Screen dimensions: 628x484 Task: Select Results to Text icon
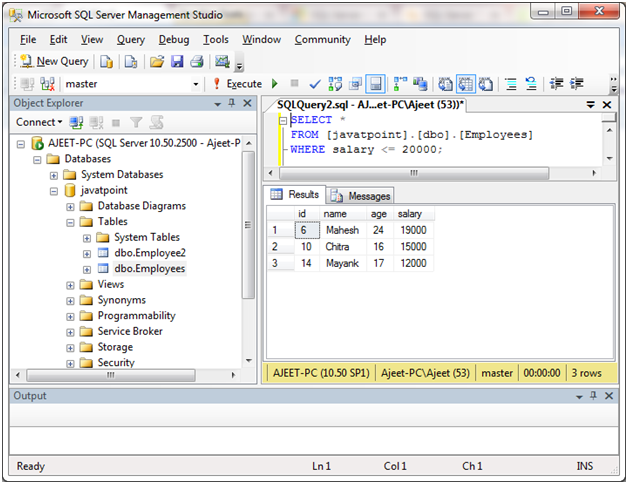tap(445, 84)
